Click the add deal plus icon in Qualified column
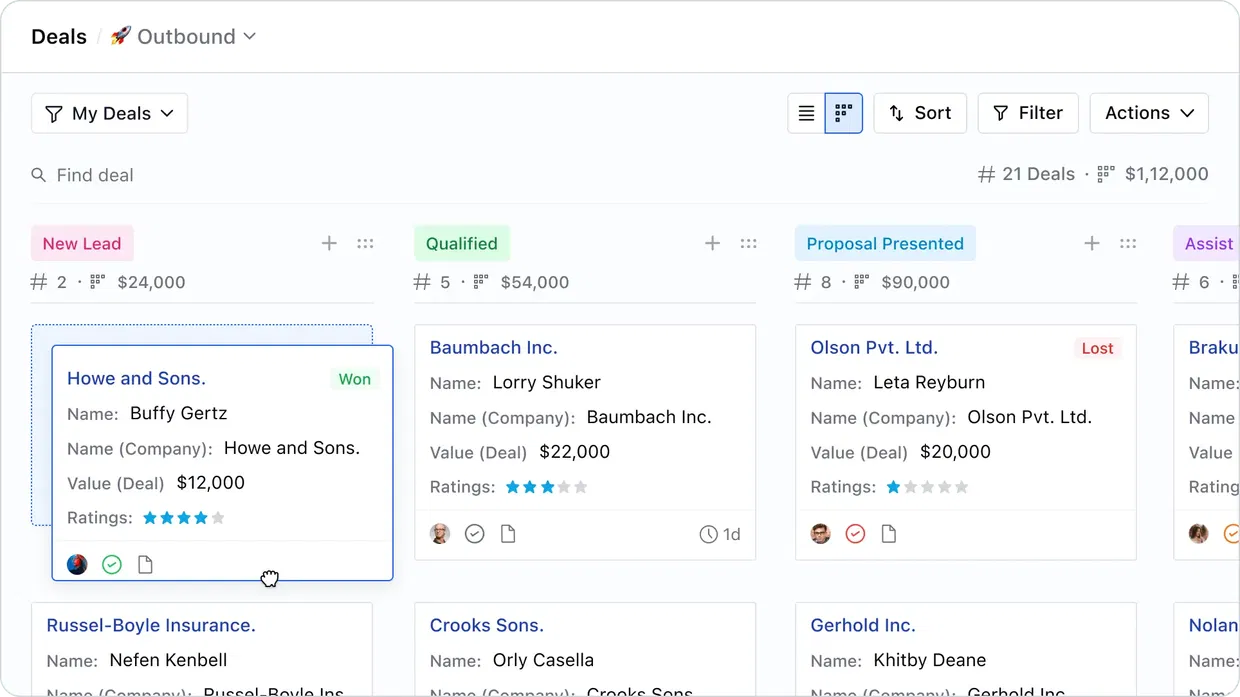This screenshot has height=697, width=1240. (x=711, y=243)
